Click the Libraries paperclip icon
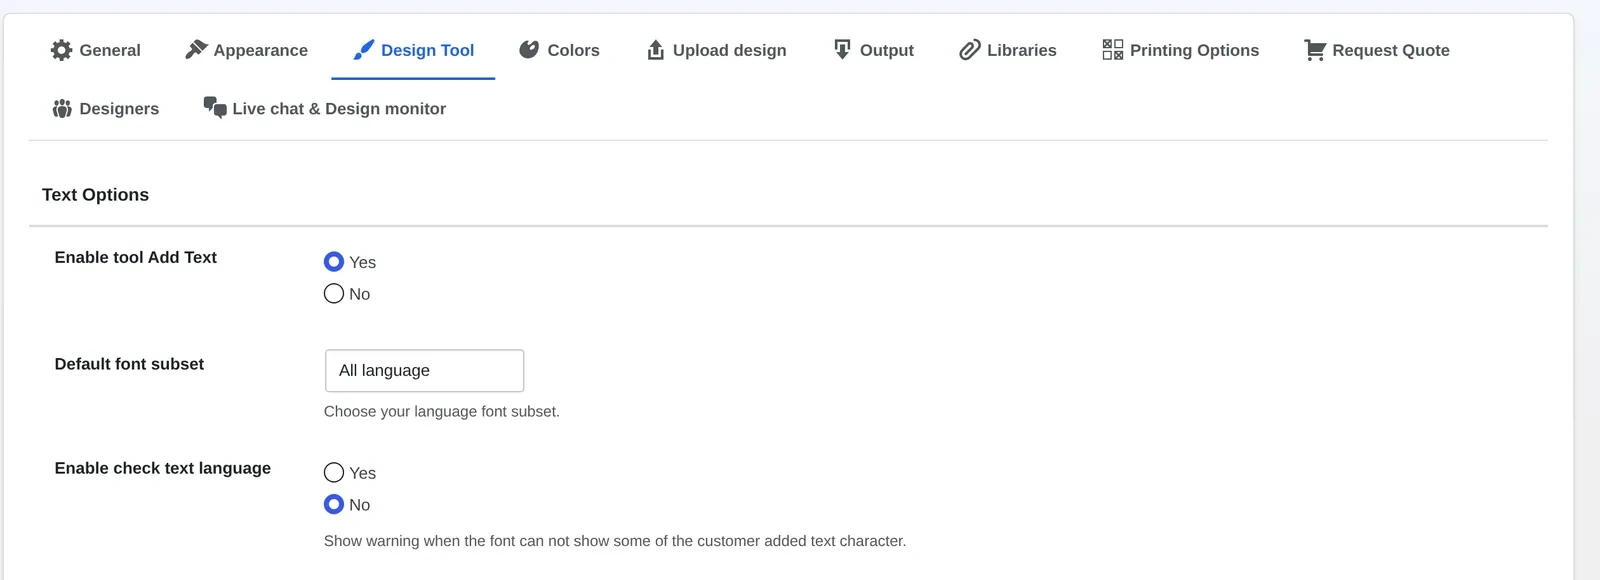Screen dimensions: 1600x580 [x=969, y=50]
